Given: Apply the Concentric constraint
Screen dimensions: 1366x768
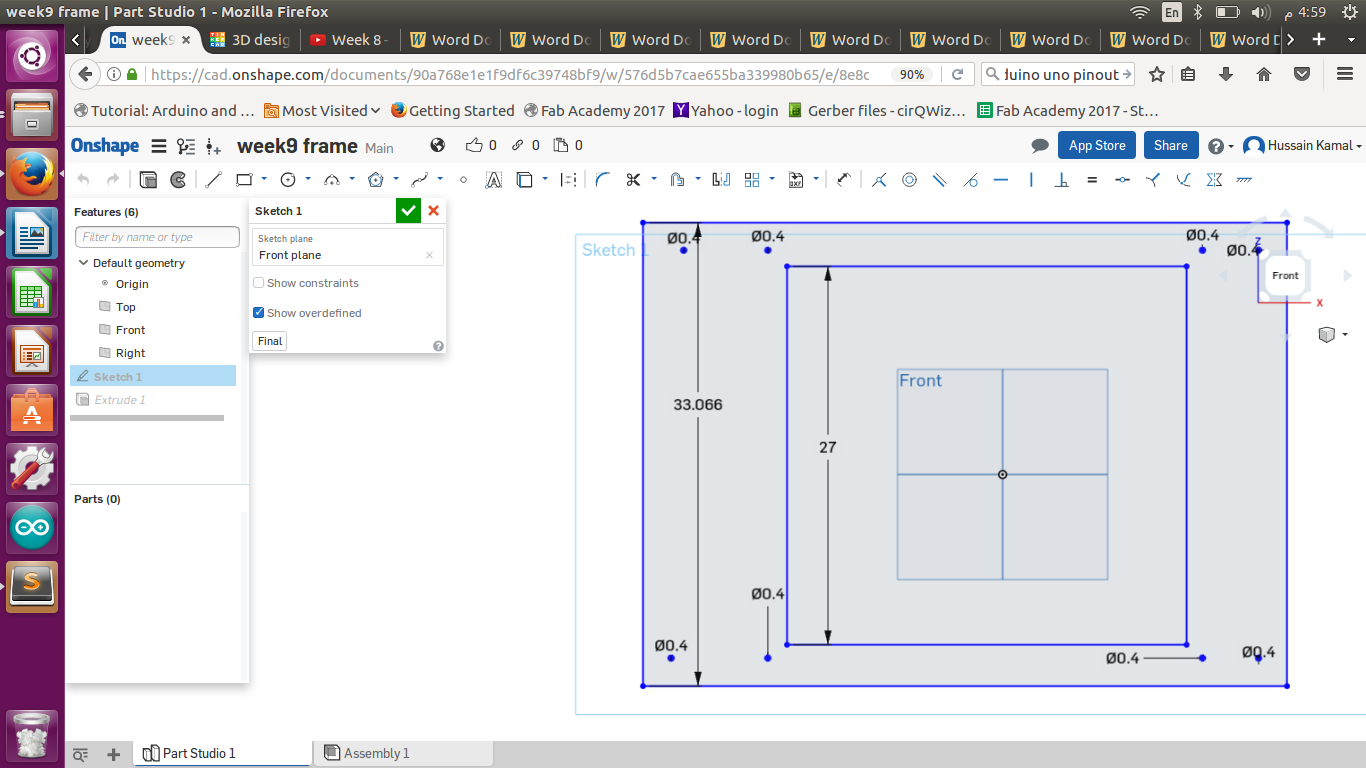Looking at the screenshot, I should pos(909,180).
